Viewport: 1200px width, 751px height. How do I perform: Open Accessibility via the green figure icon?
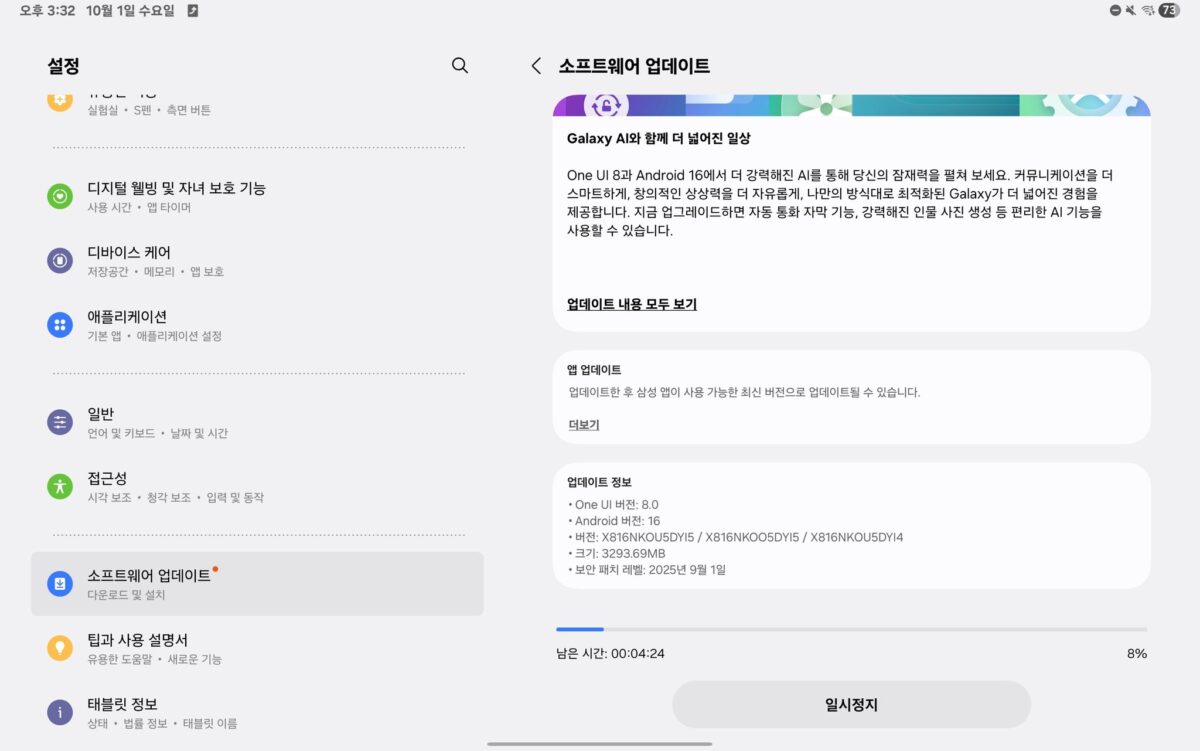(62, 487)
